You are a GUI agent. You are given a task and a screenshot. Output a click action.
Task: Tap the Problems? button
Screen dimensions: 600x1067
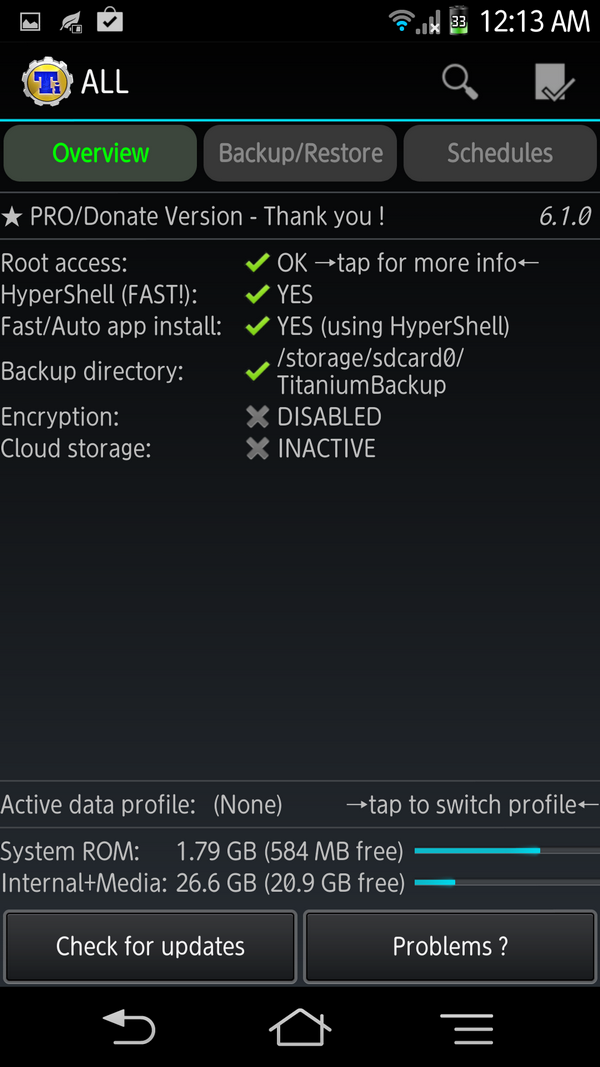pos(449,946)
